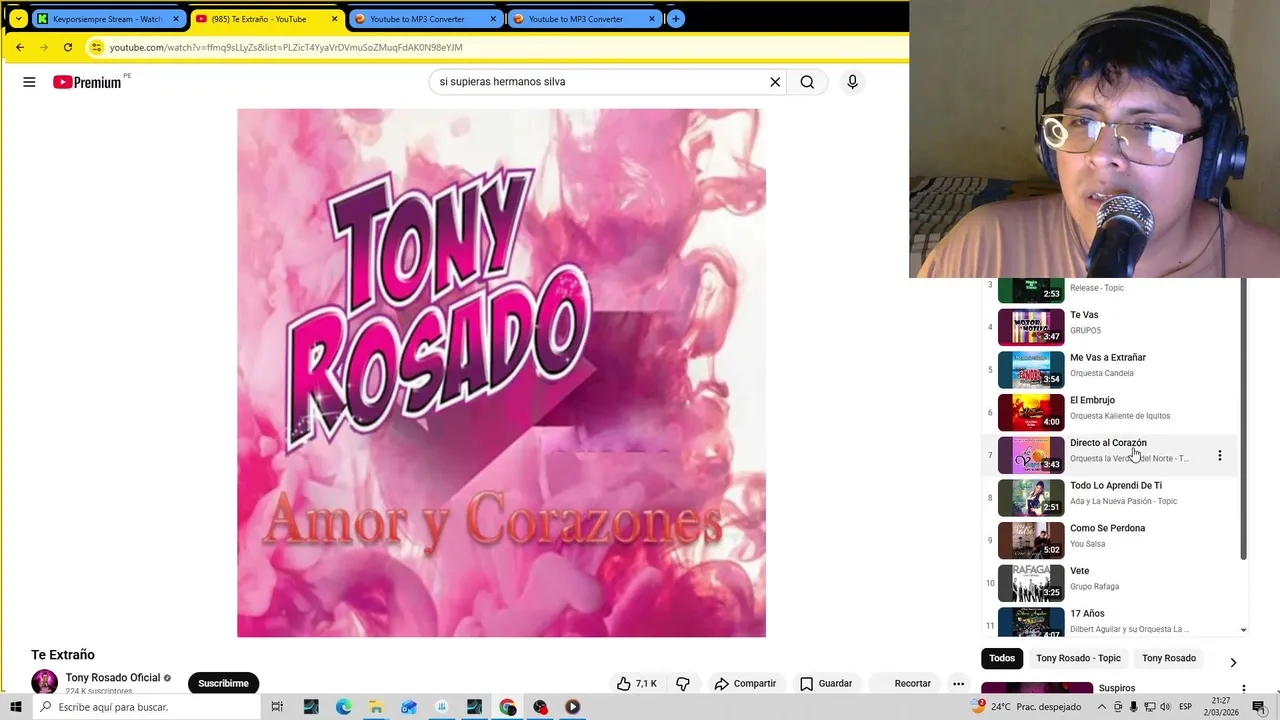Play Vete by Grupo Rafaga

click(1110, 583)
